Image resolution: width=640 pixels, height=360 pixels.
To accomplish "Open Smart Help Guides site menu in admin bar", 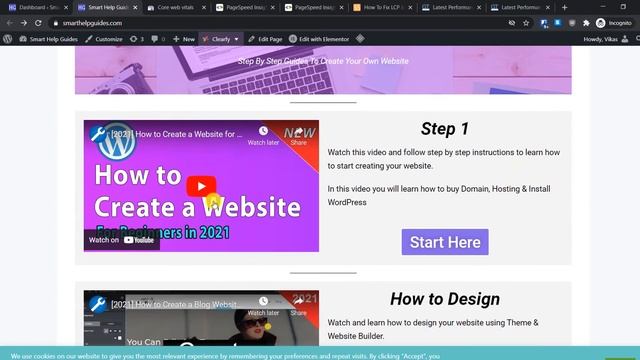I will pyautogui.click(x=49, y=39).
